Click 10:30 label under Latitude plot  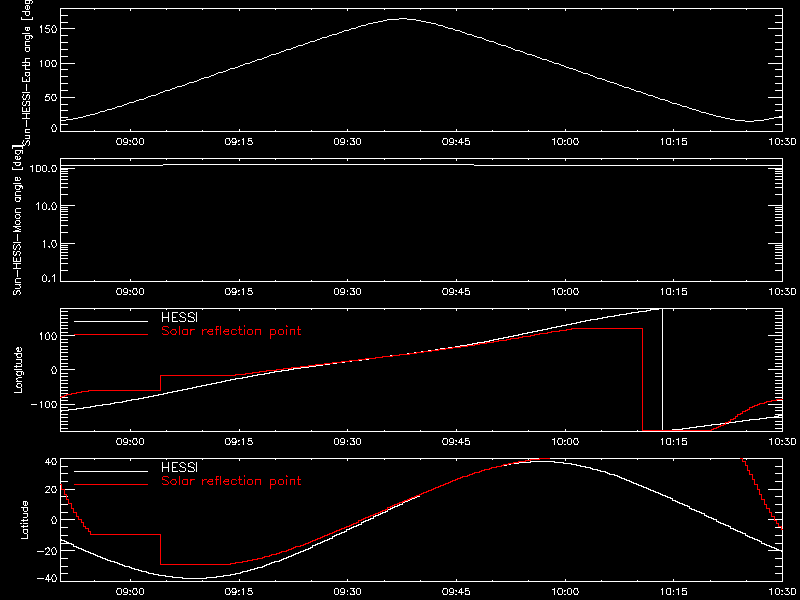tap(782, 591)
